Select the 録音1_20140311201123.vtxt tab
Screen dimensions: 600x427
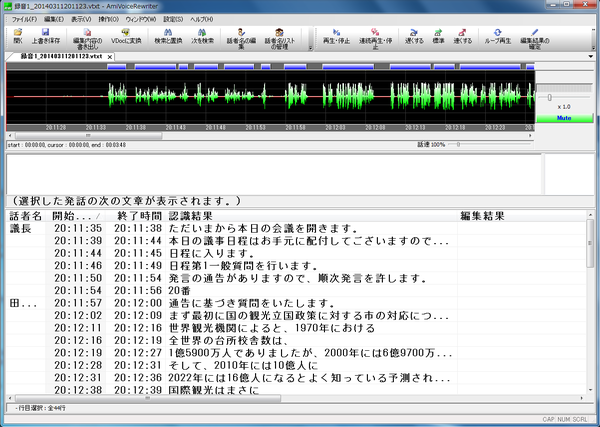pyautogui.click(x=60, y=56)
